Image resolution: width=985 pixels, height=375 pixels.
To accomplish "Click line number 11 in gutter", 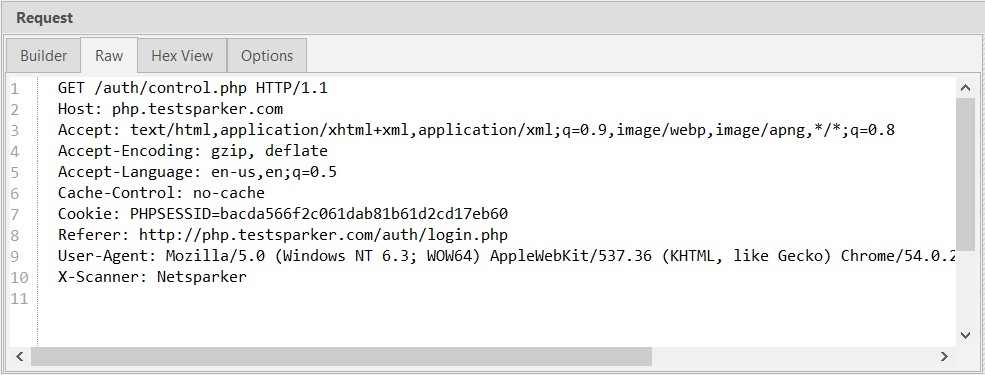I will [20, 298].
